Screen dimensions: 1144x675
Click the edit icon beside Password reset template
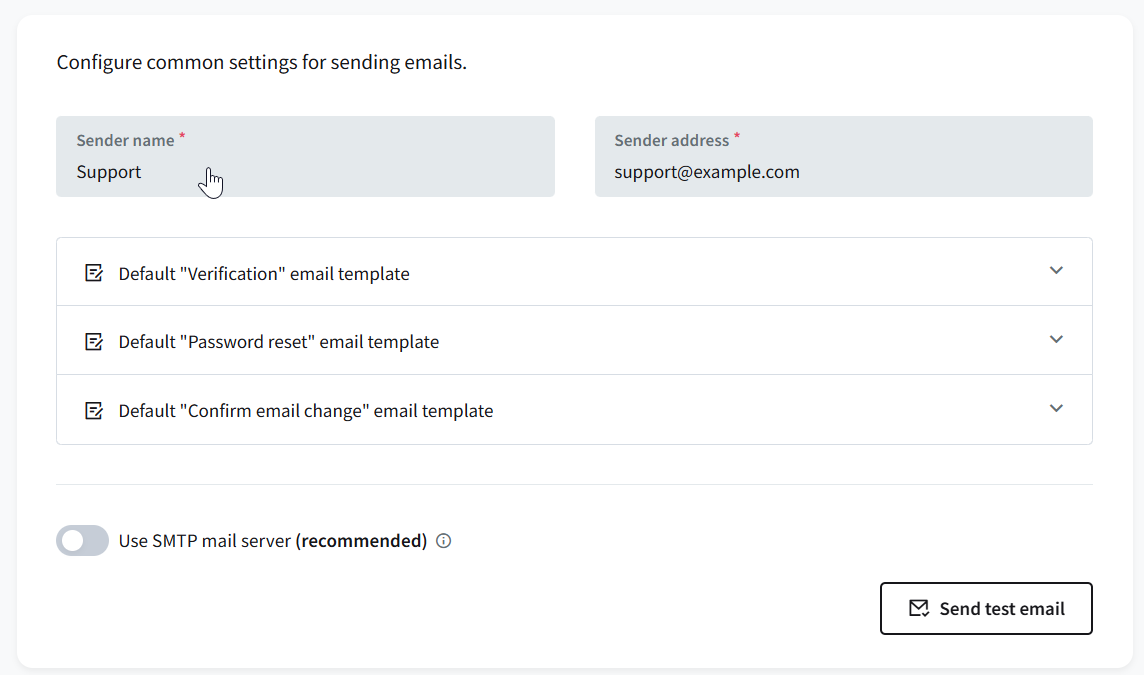click(94, 341)
